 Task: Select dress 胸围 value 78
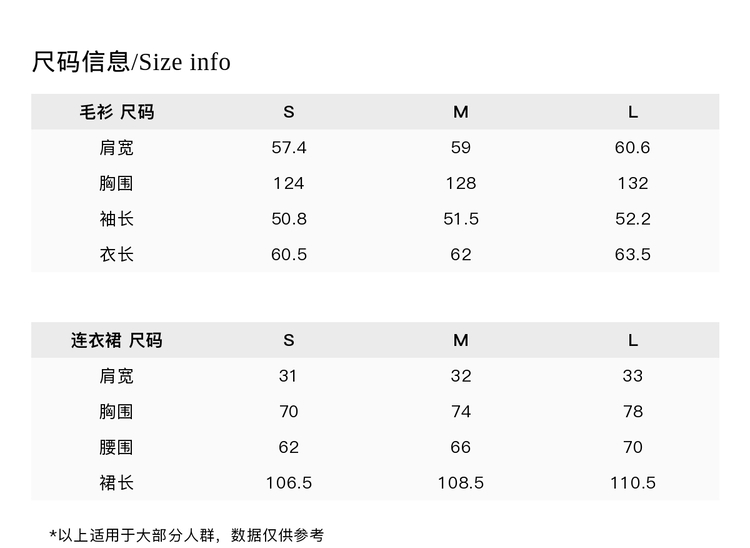(x=633, y=412)
